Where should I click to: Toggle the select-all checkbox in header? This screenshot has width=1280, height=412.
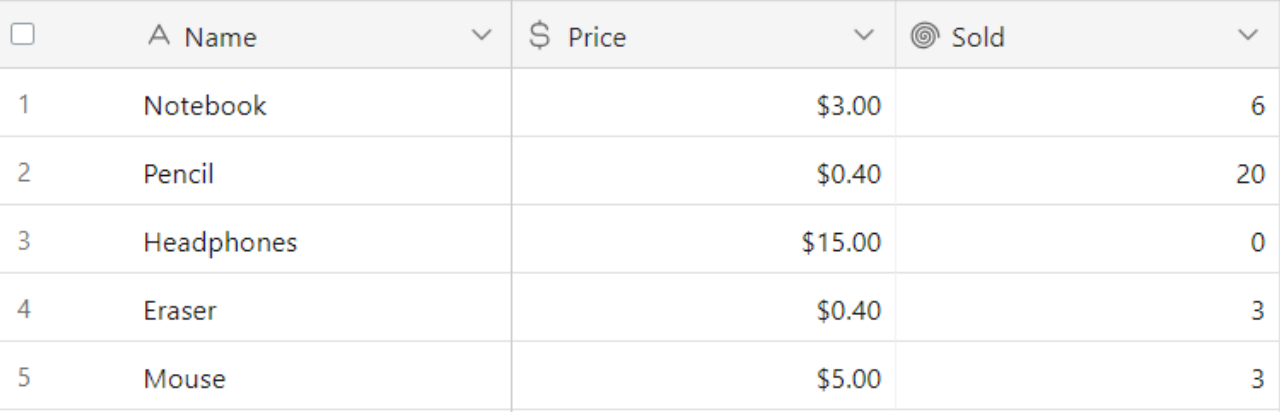pos(22,34)
